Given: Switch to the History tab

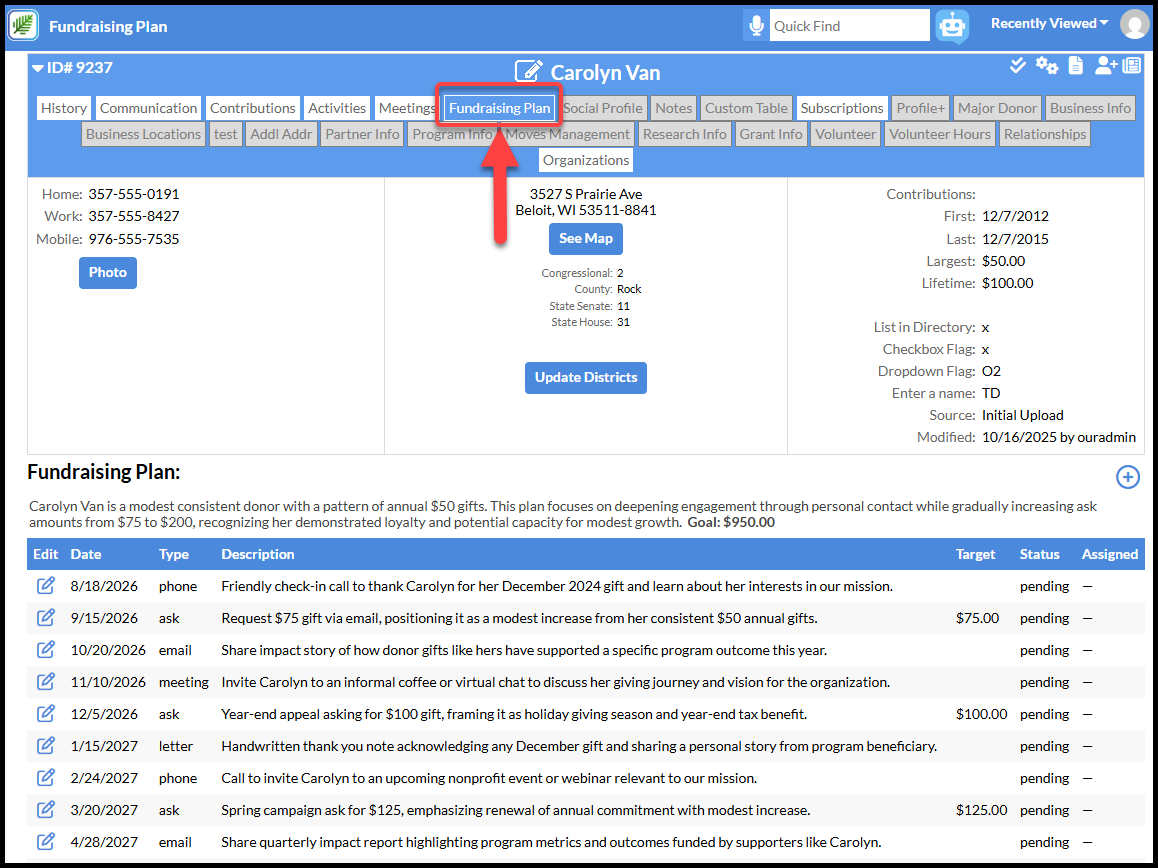Looking at the screenshot, I should tap(64, 108).
